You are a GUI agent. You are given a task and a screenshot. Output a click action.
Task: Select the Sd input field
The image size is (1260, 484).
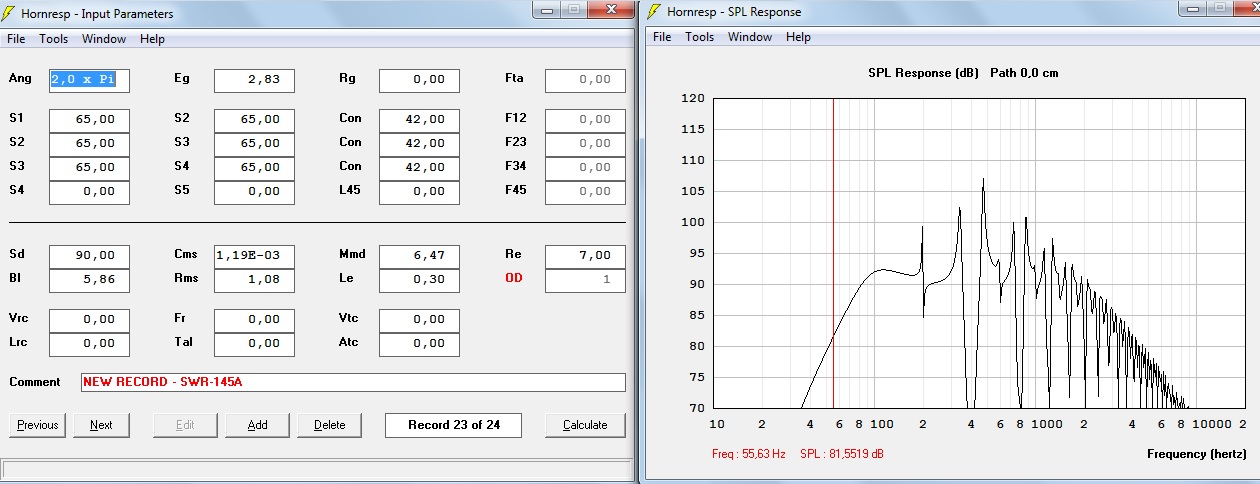89,256
